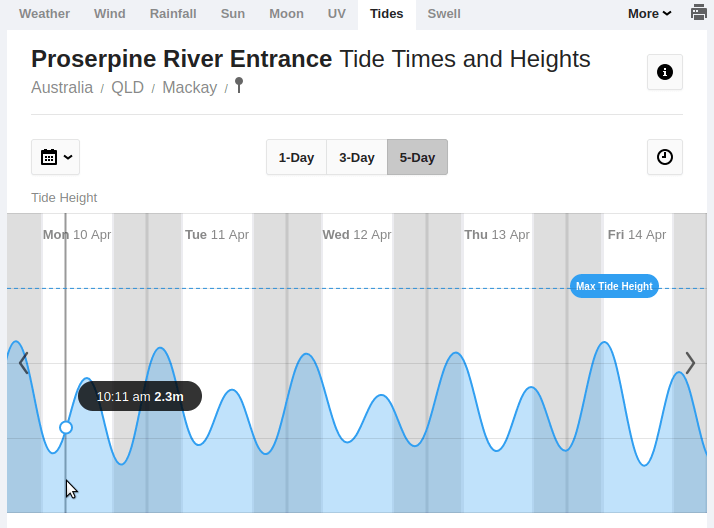Switch to the Swell tab
The image size is (714, 528).
[444, 14]
